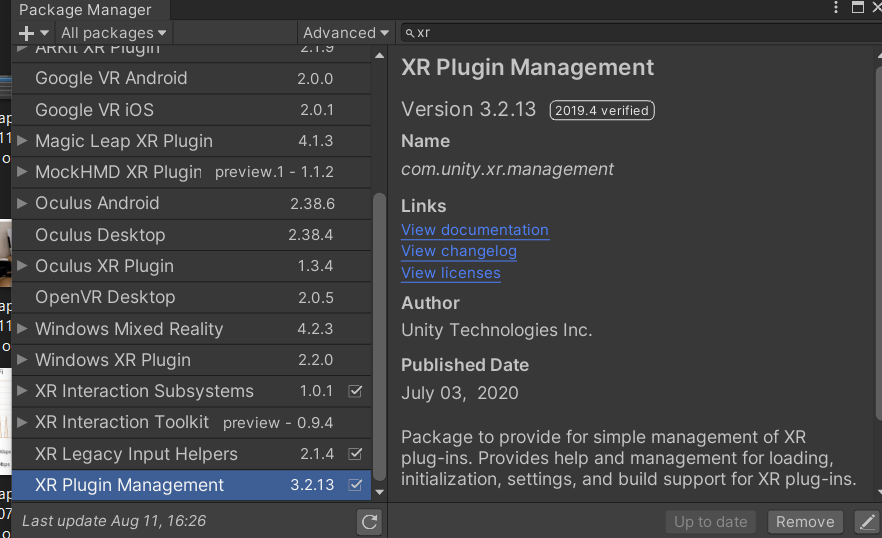
Task: Expand XR Interaction Toolkit versions
Action: pyautogui.click(x=22, y=422)
